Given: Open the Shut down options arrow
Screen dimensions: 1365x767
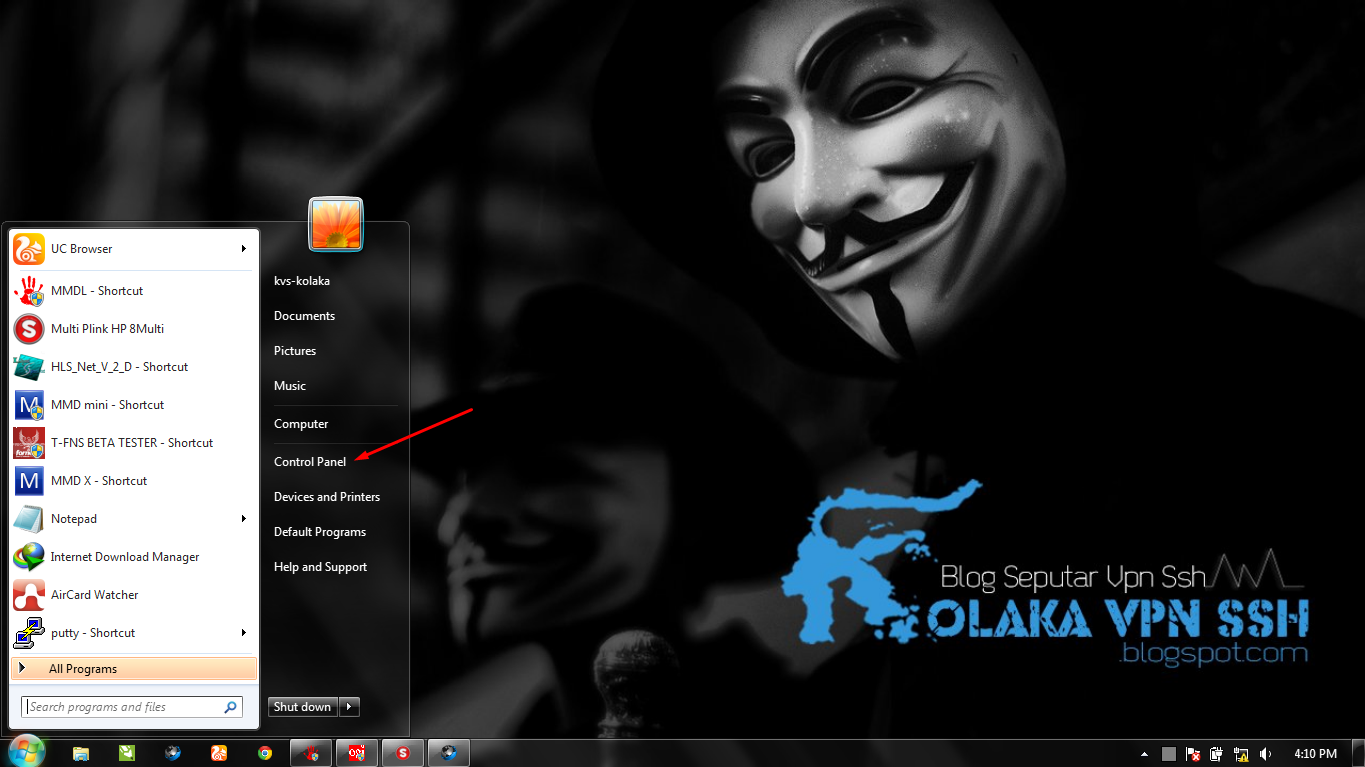Looking at the screenshot, I should [348, 706].
